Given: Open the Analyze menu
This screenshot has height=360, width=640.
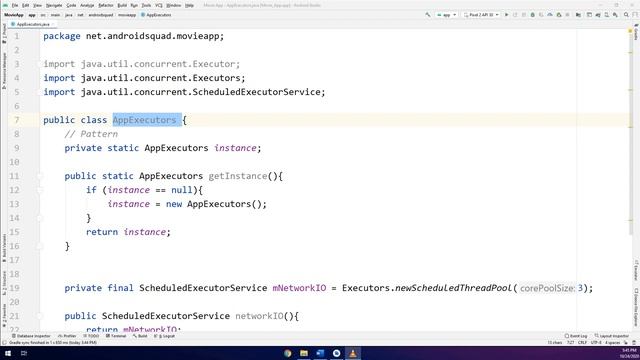Looking at the screenshot, I should (87, 5).
